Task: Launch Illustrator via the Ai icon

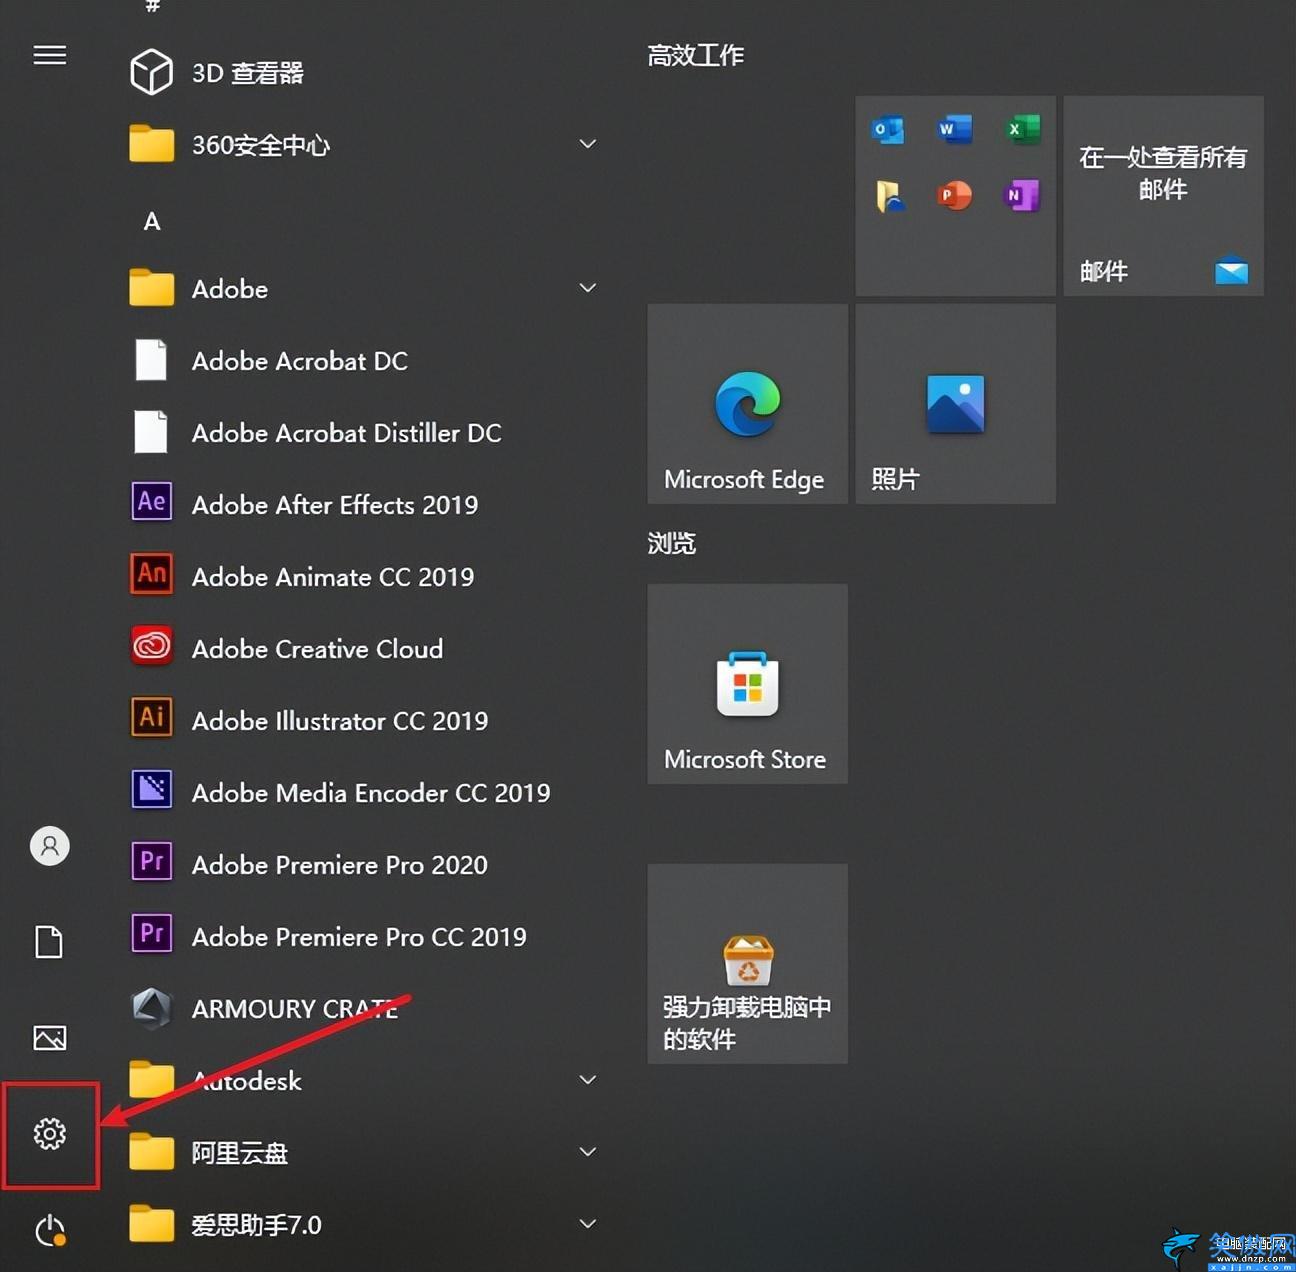Action: pyautogui.click(x=152, y=718)
